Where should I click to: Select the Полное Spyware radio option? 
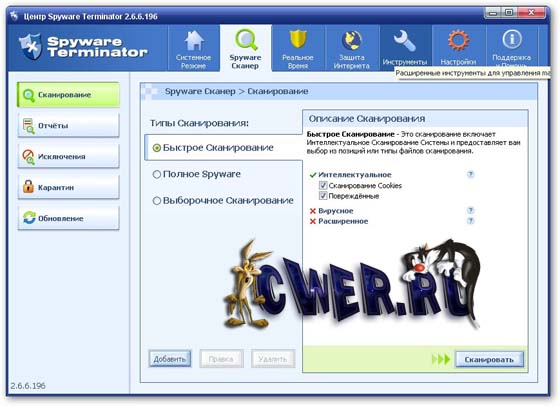pyautogui.click(x=156, y=175)
